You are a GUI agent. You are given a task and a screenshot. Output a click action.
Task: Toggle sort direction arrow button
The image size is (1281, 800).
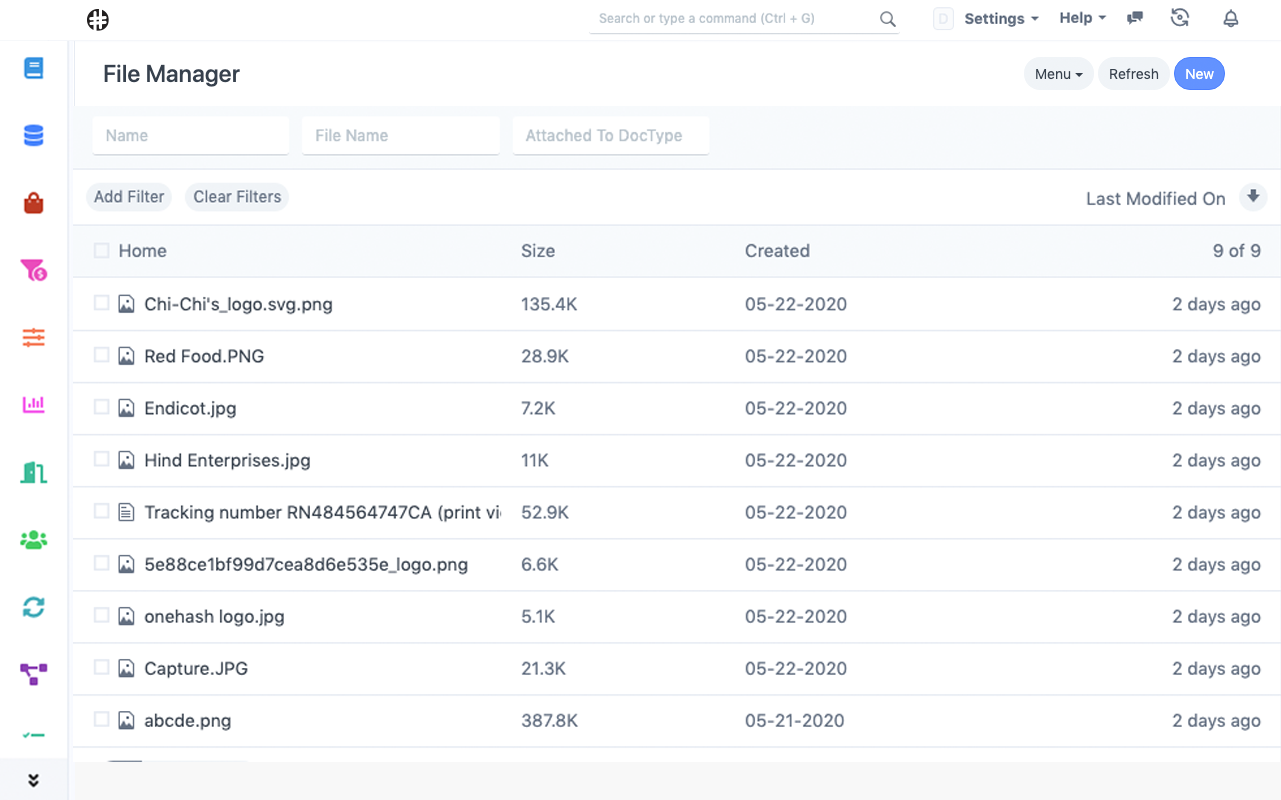[1253, 197]
